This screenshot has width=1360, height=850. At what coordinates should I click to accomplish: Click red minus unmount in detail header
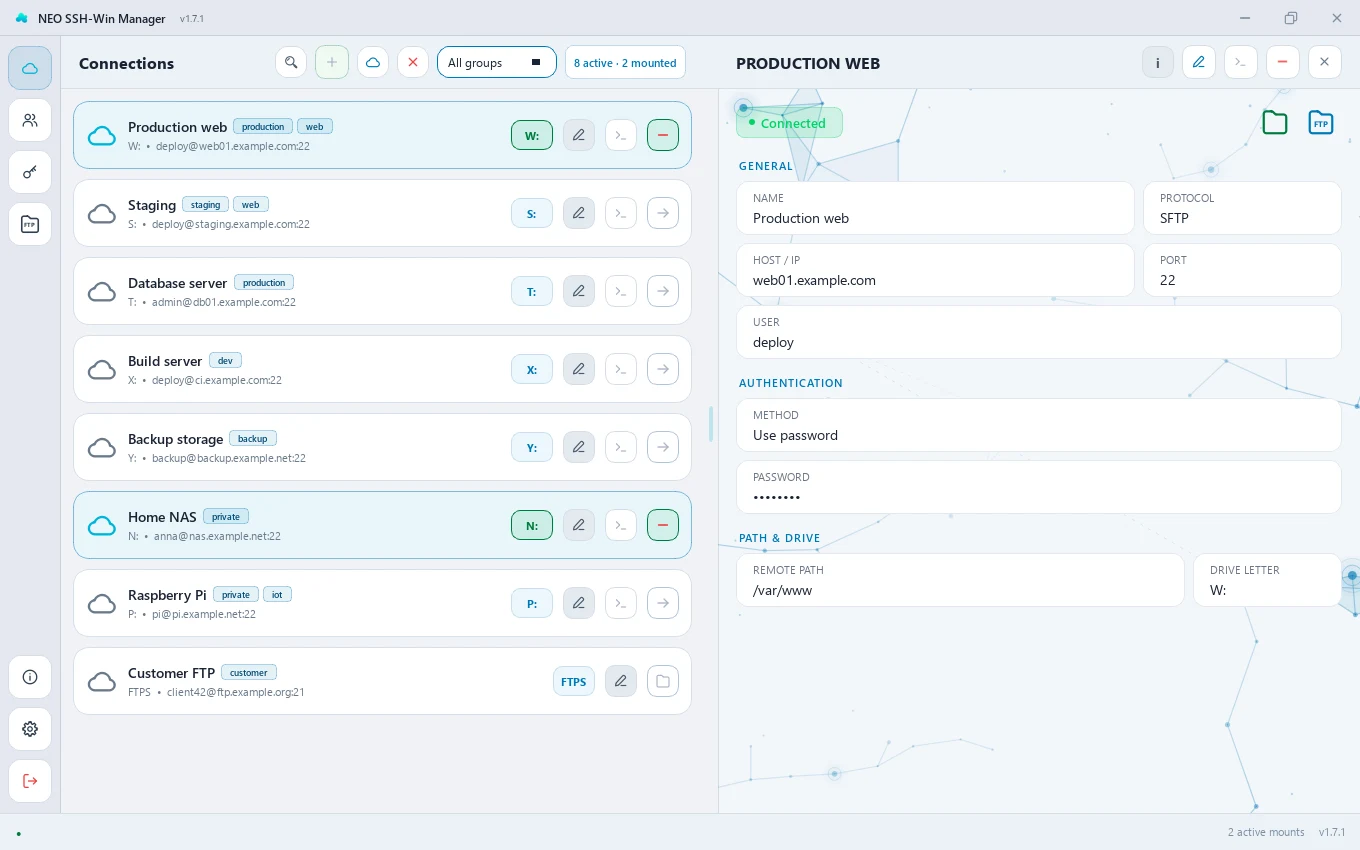tap(1282, 62)
